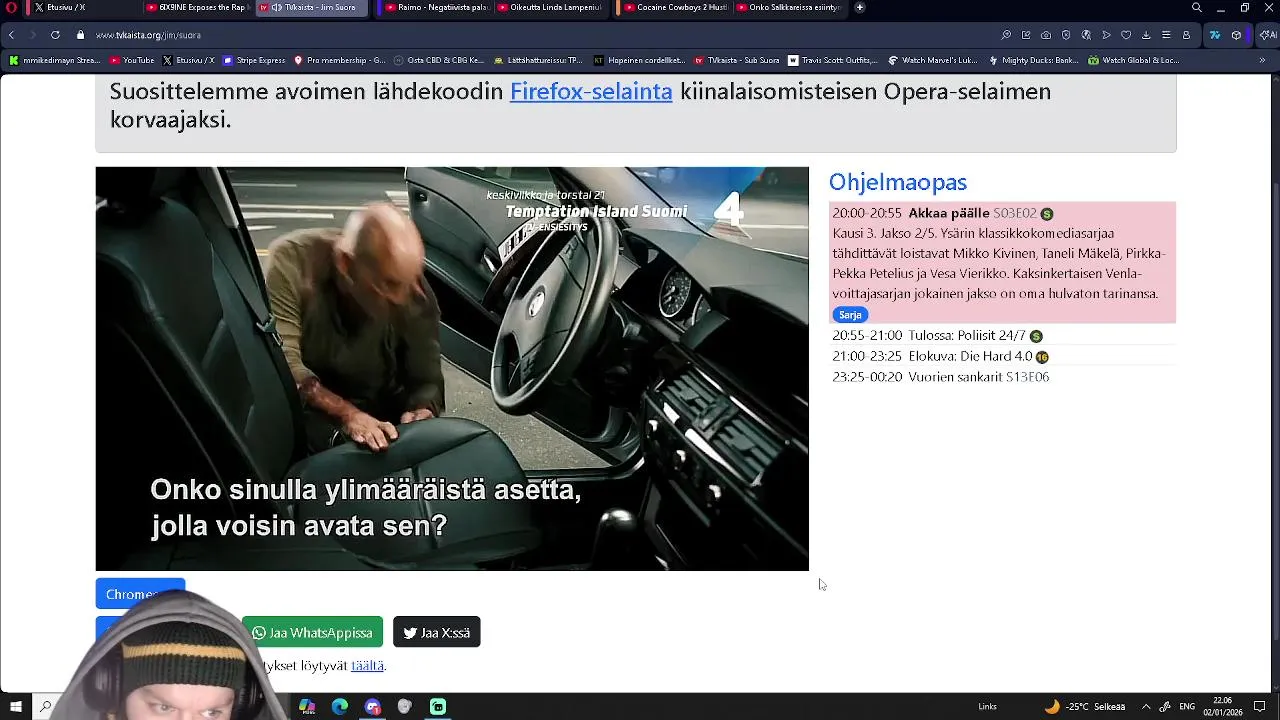Share via Jaa X:ssä button

coord(437,632)
